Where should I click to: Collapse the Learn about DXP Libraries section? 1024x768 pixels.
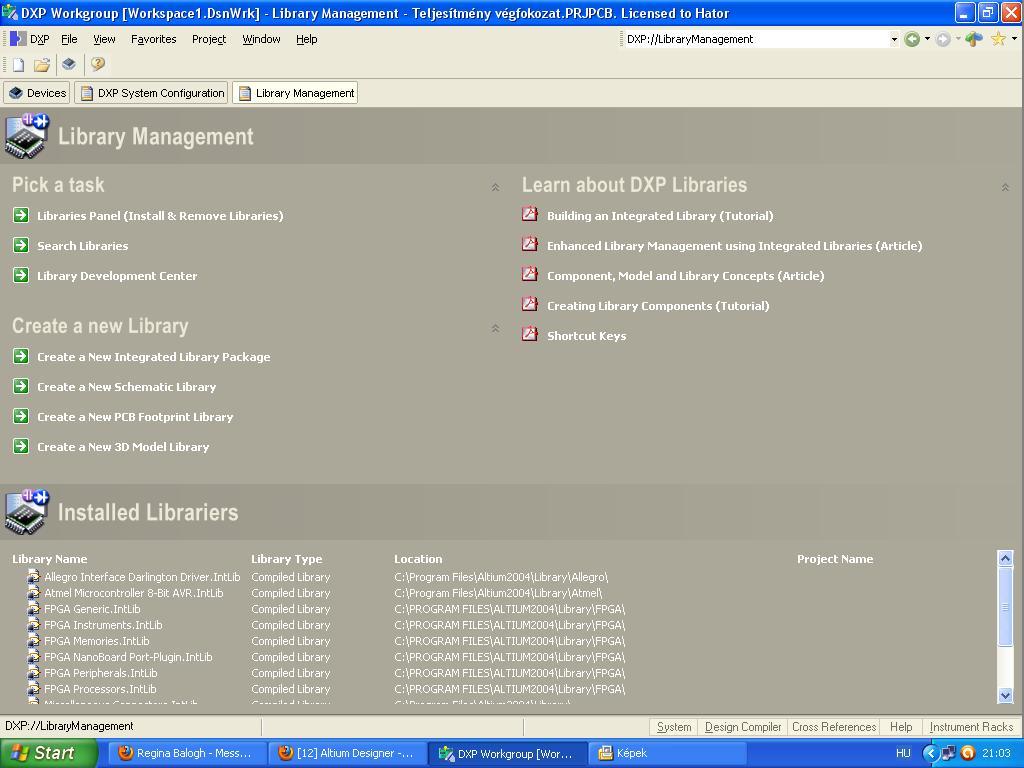click(1005, 187)
